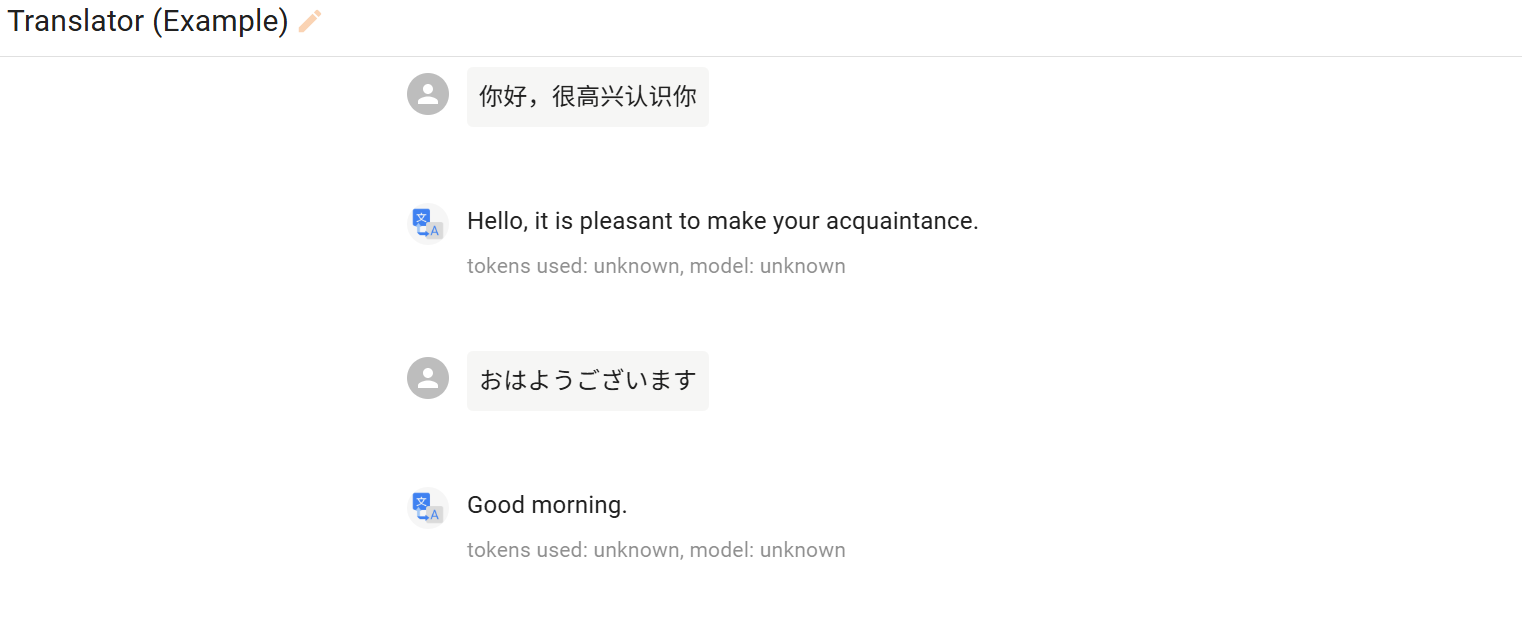This screenshot has width=1522, height=621.
Task: Click the word 'acquaintance' in the first reply
Action: tap(899, 221)
